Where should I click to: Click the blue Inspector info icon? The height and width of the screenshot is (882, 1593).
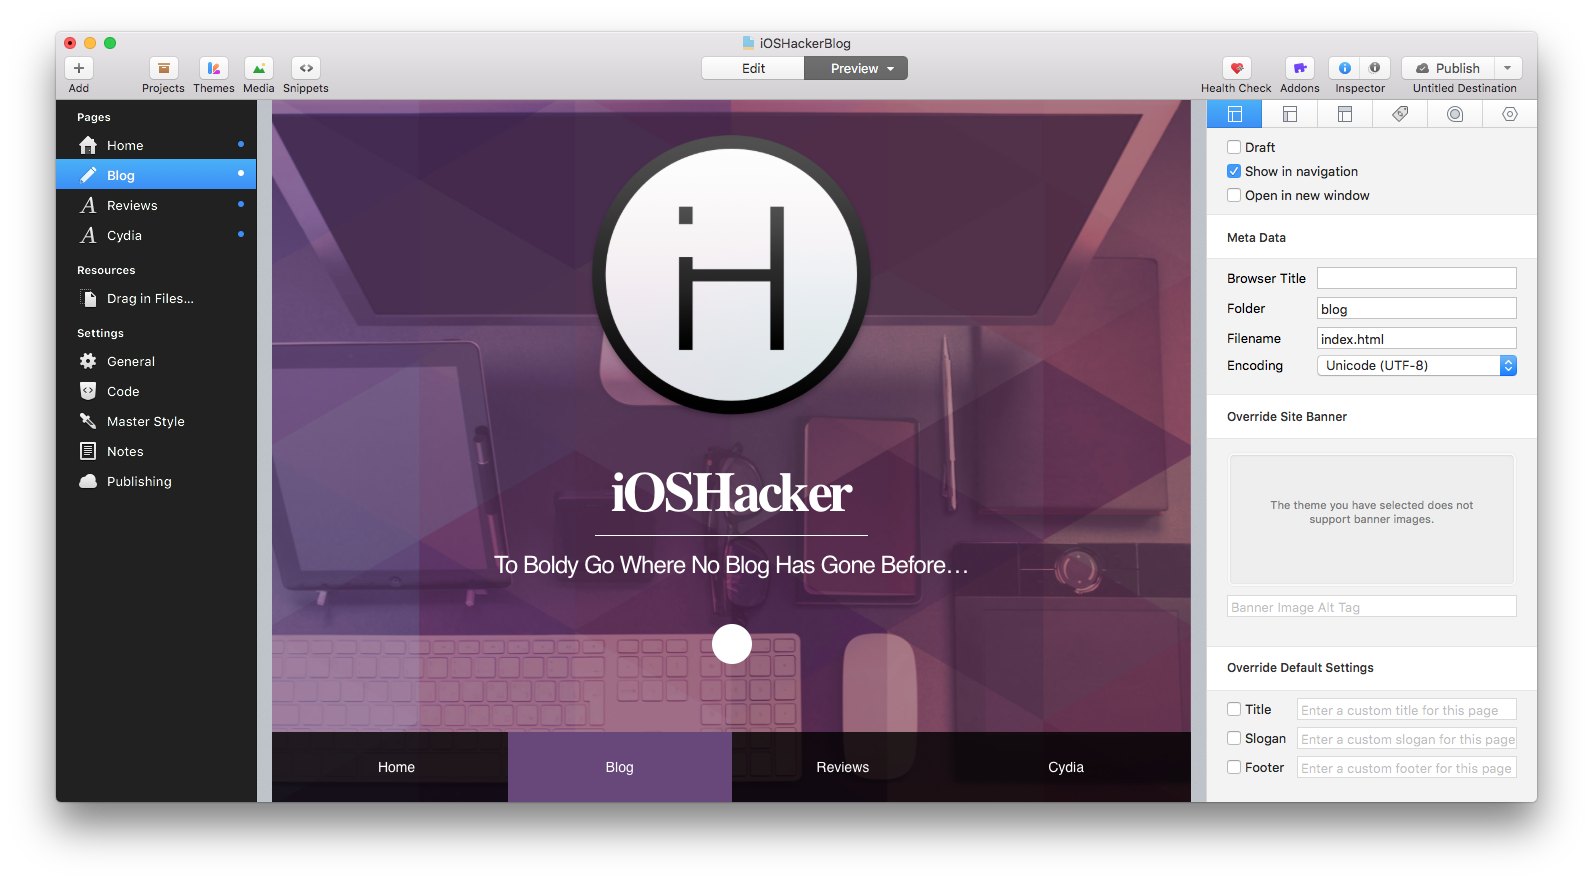(x=1345, y=68)
